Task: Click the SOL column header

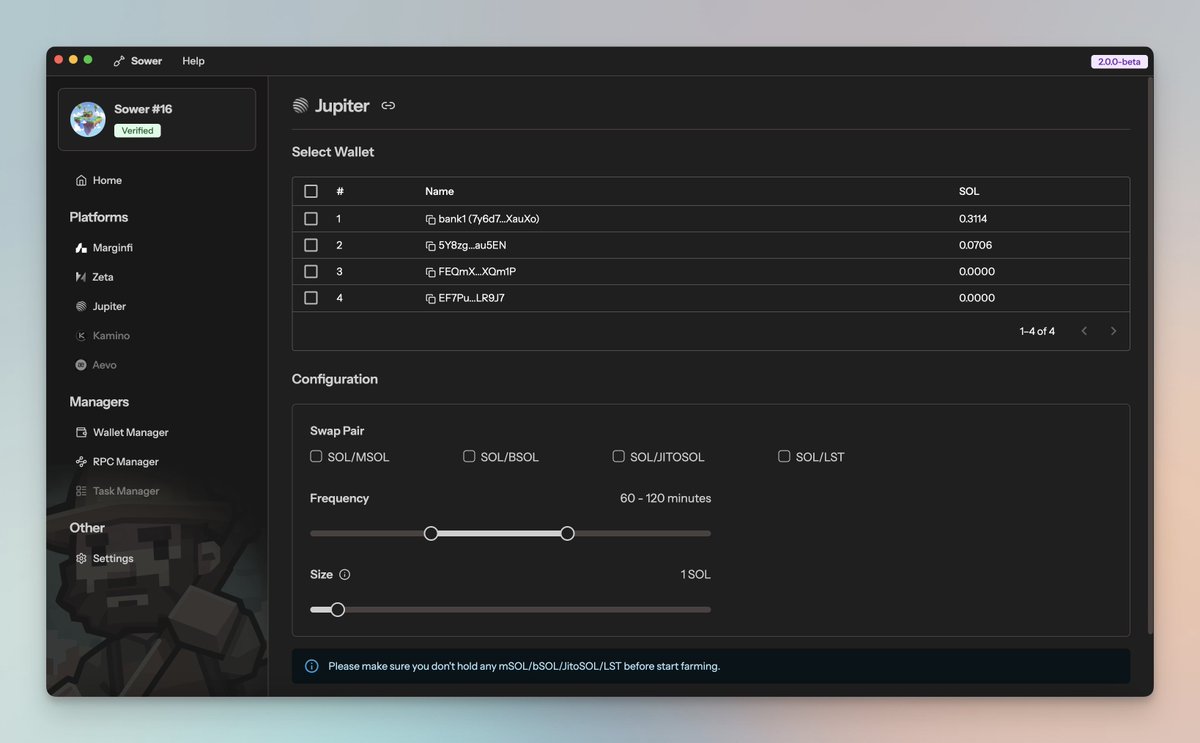Action: click(969, 191)
